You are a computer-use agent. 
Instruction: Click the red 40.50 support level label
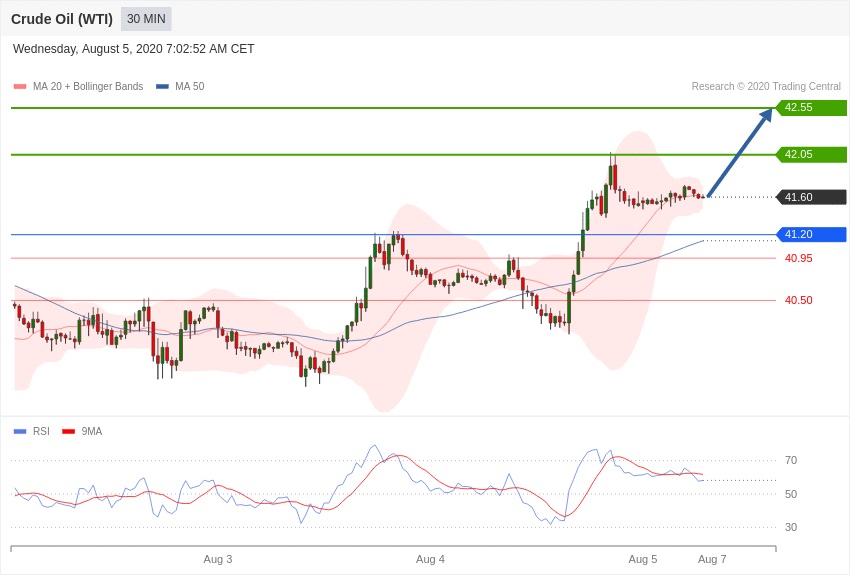799,300
